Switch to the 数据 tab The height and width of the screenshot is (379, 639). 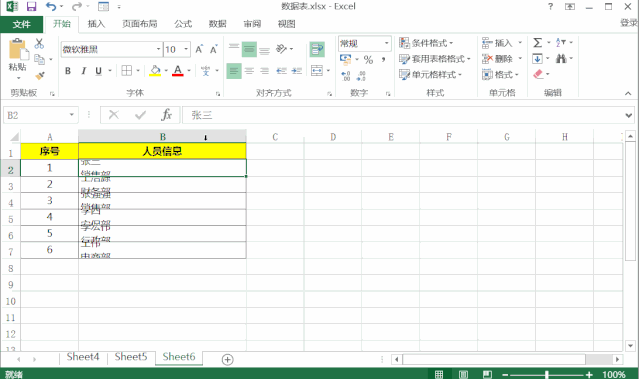[217, 24]
